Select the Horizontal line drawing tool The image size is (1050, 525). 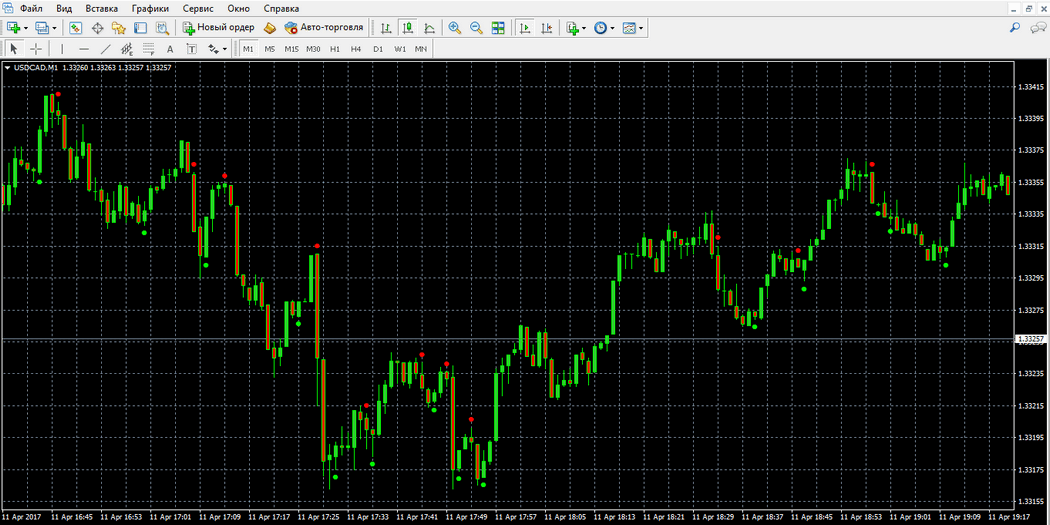point(84,48)
